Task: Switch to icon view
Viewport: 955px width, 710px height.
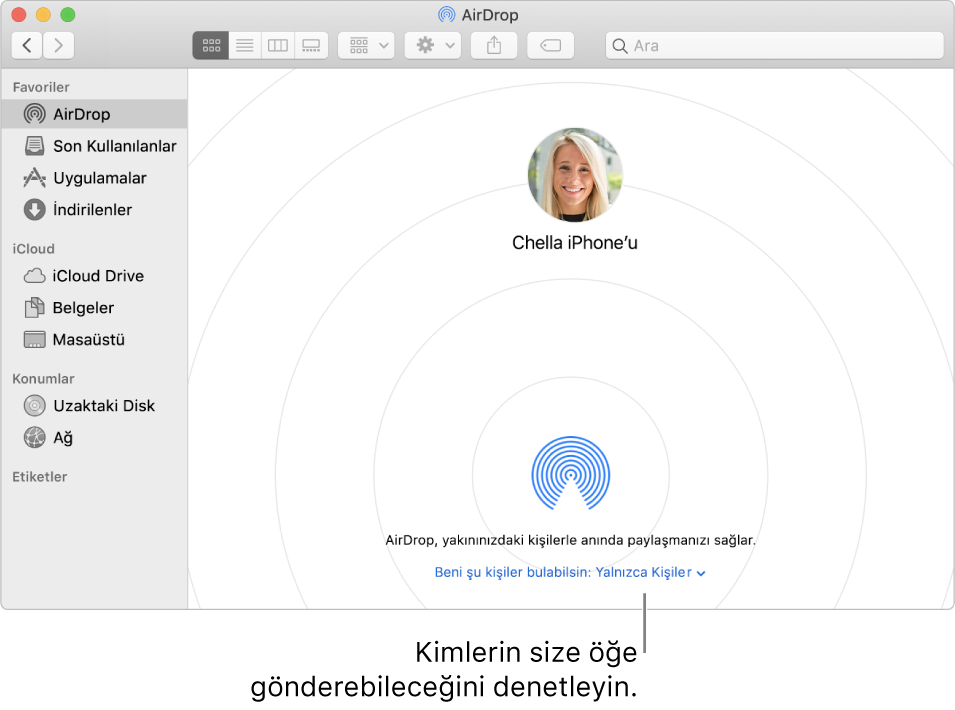Action: pyautogui.click(x=211, y=46)
